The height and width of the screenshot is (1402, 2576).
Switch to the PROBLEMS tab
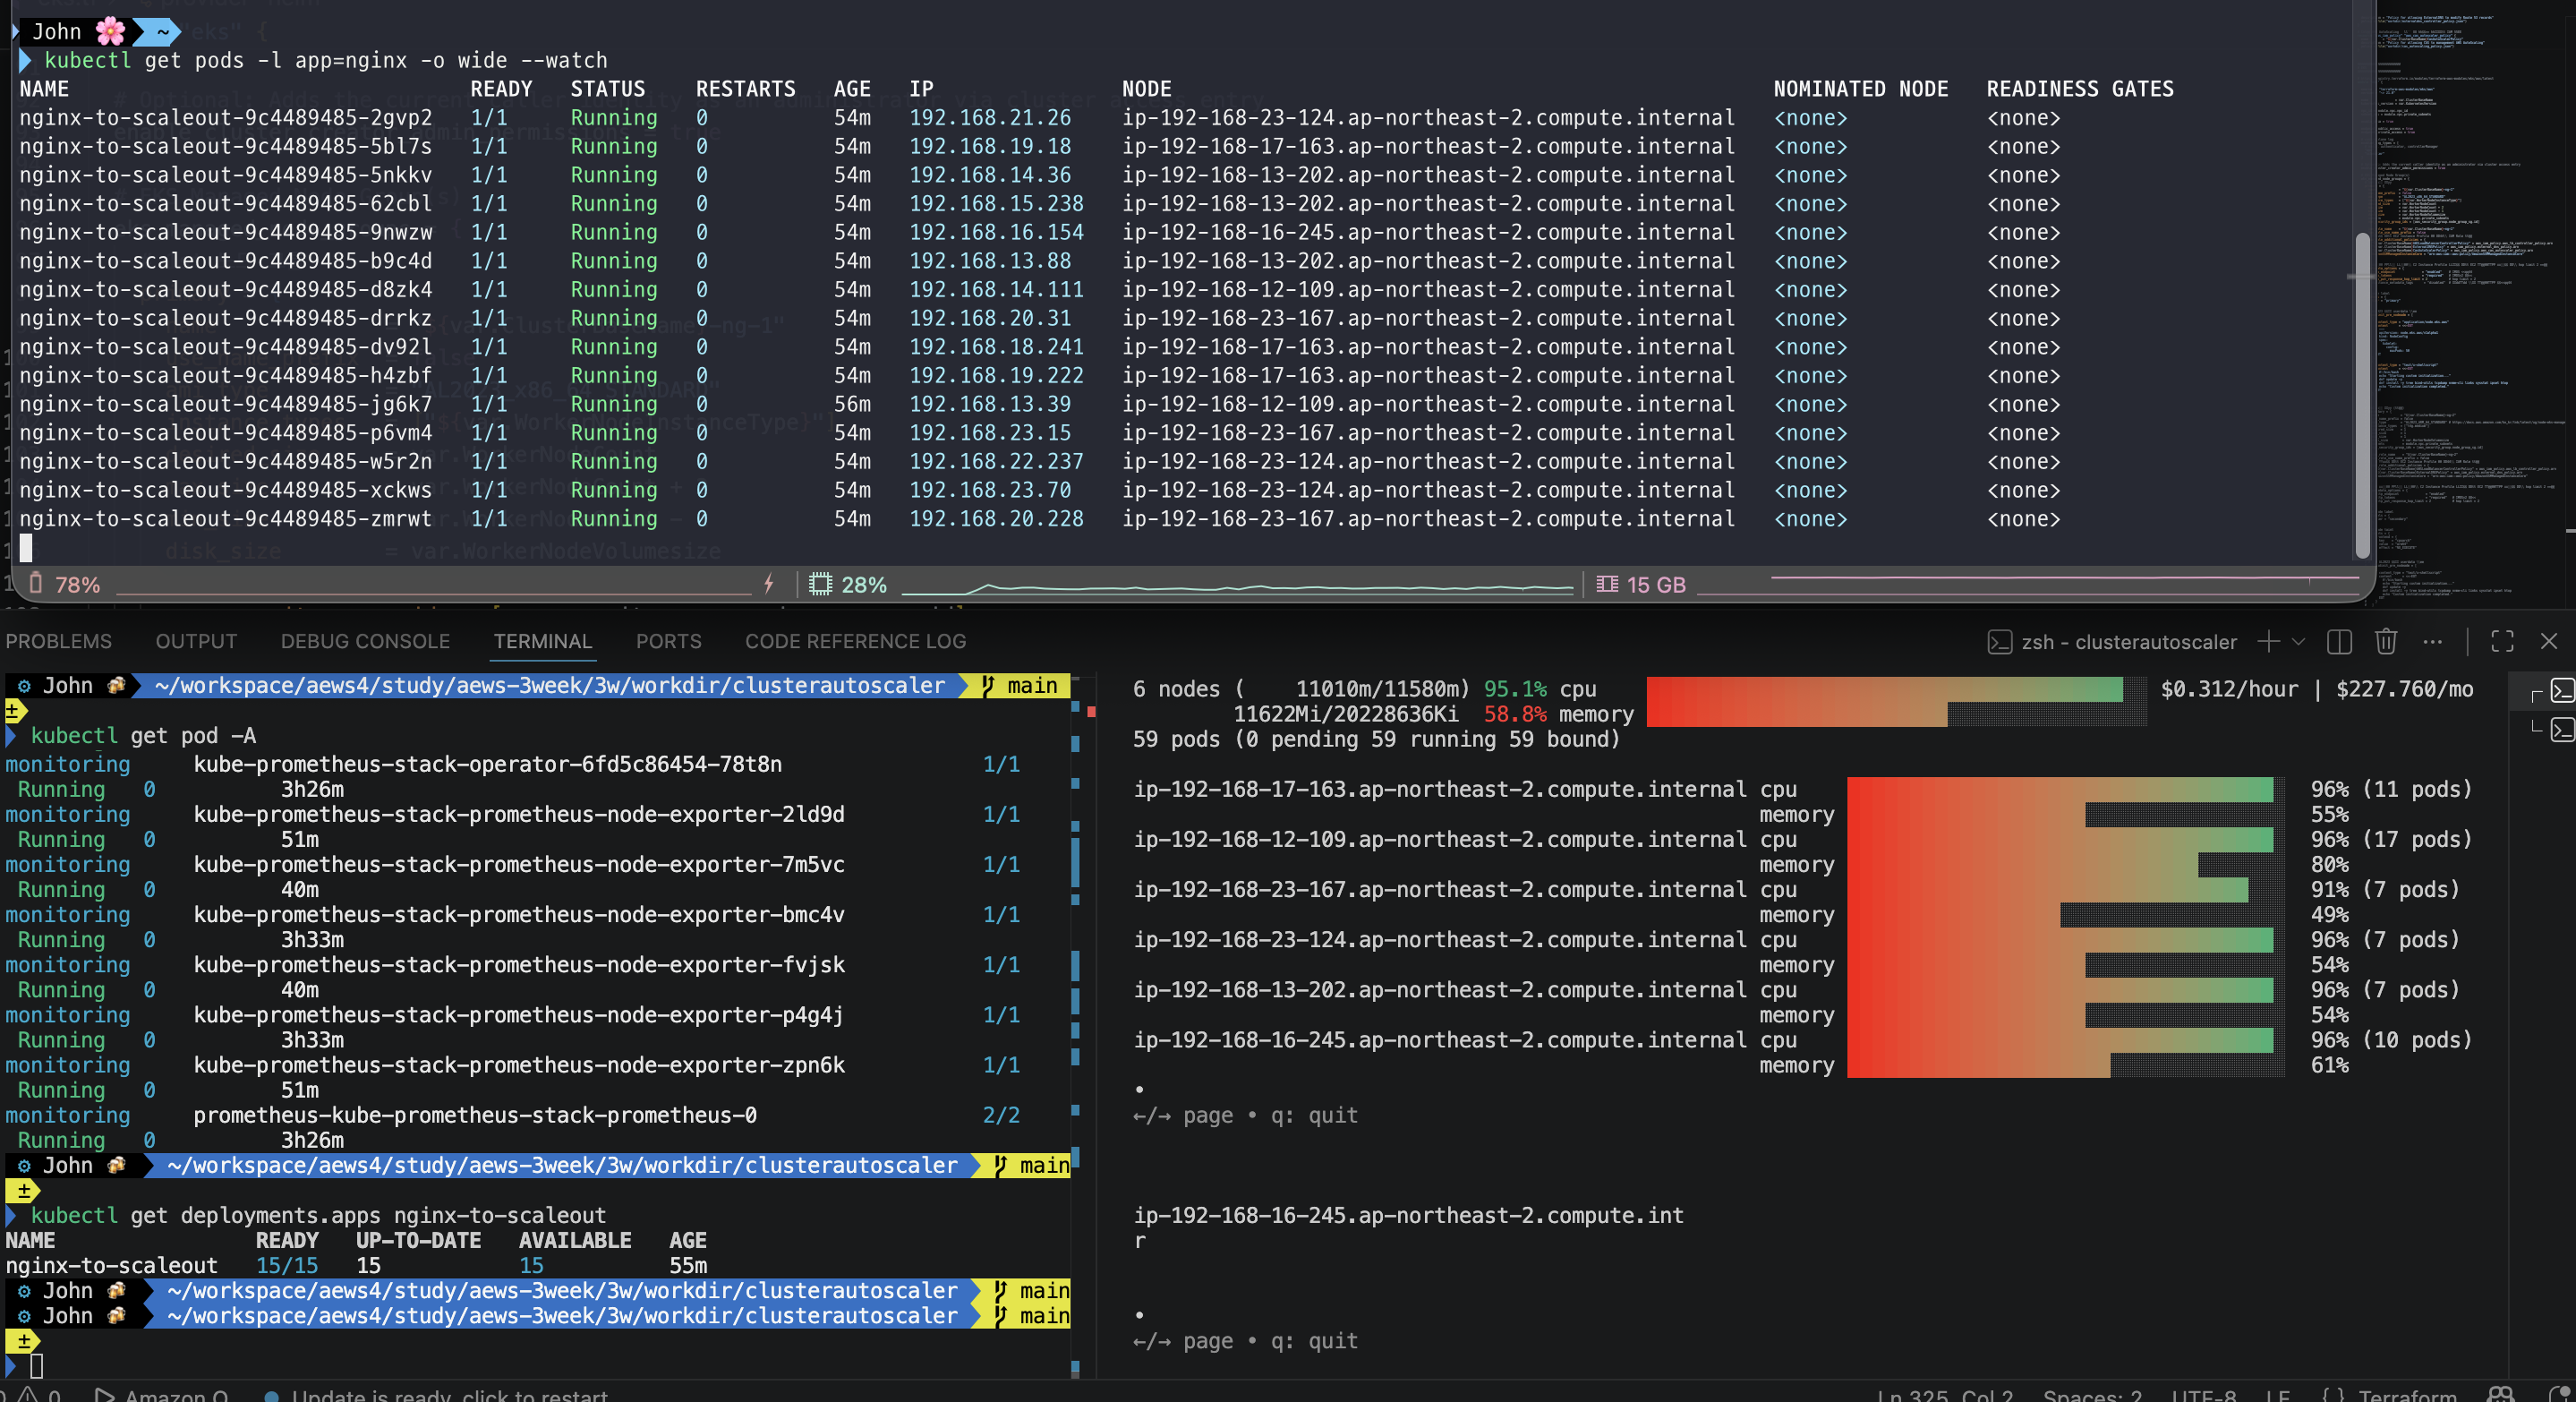(59, 642)
